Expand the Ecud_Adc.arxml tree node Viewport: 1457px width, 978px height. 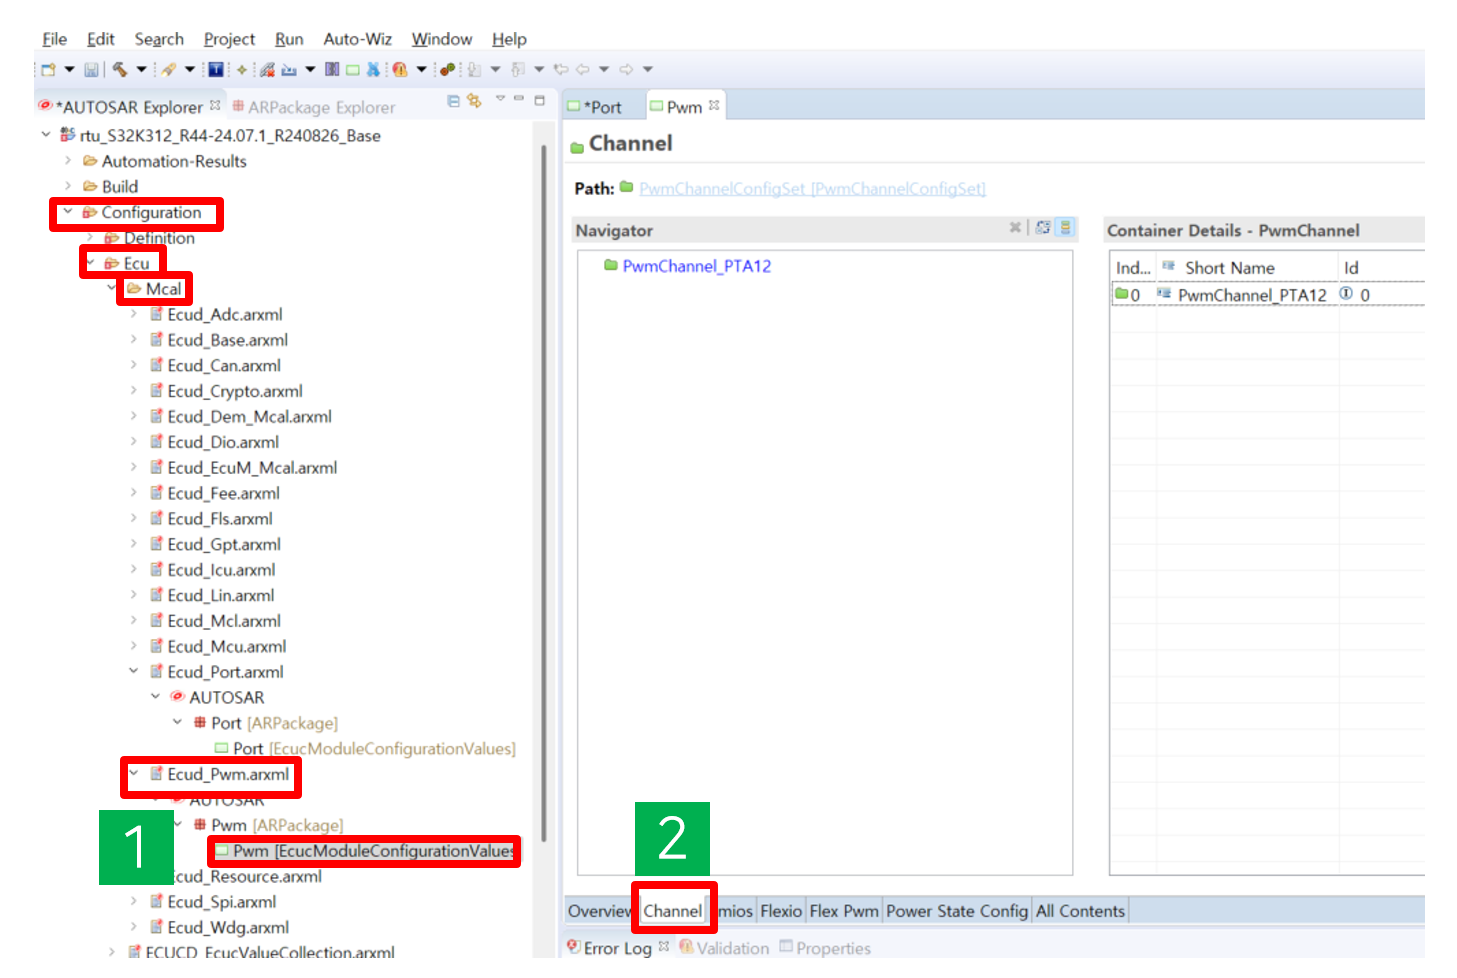(x=133, y=314)
